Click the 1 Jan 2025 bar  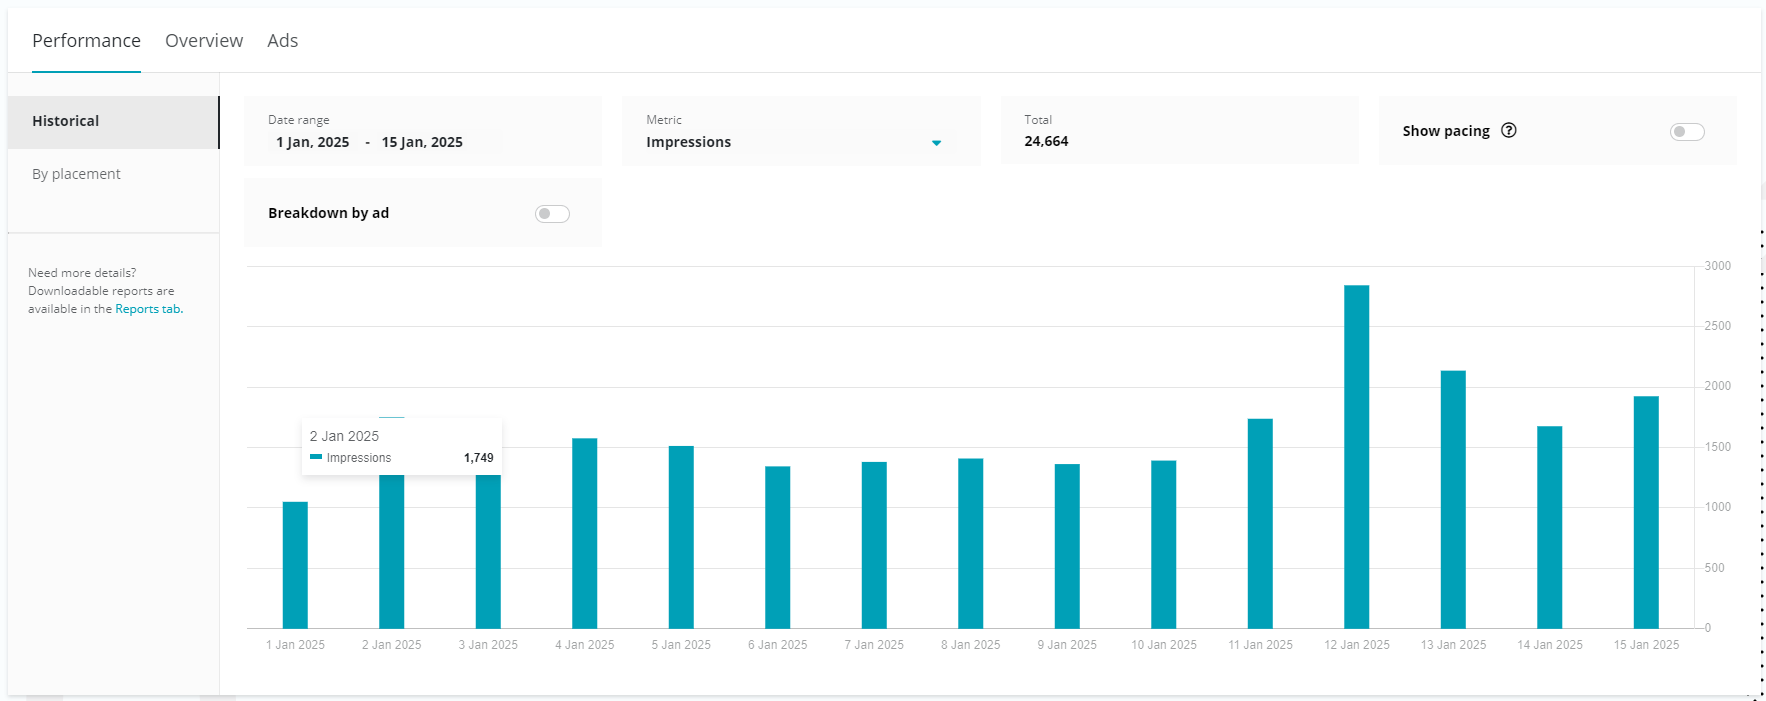click(295, 565)
